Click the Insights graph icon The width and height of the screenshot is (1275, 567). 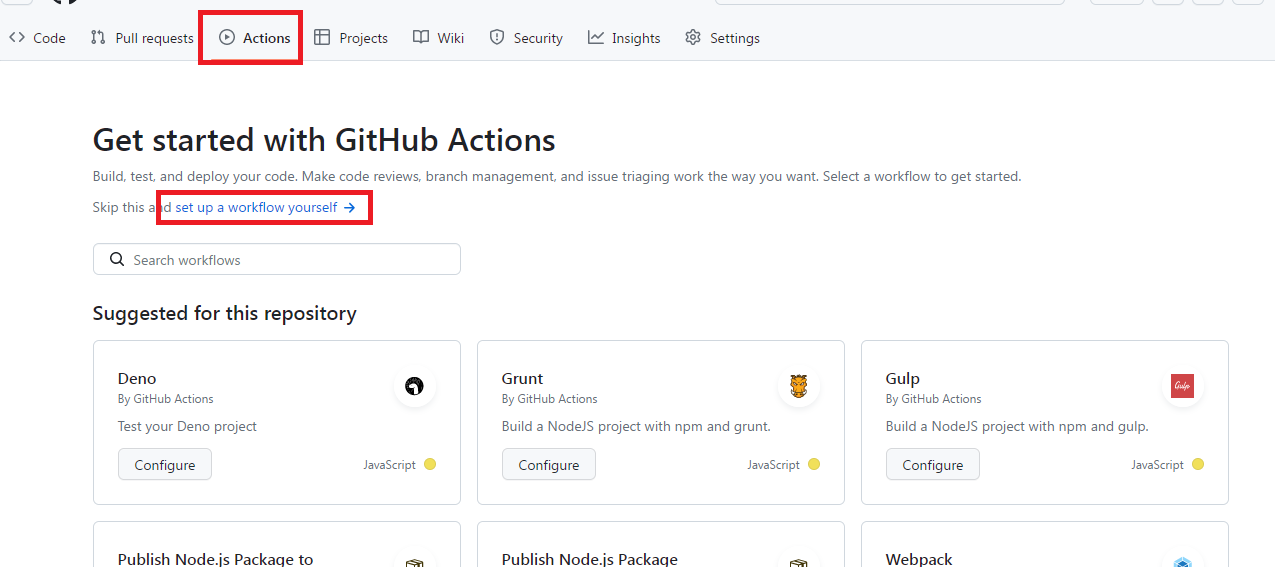[x=596, y=38]
